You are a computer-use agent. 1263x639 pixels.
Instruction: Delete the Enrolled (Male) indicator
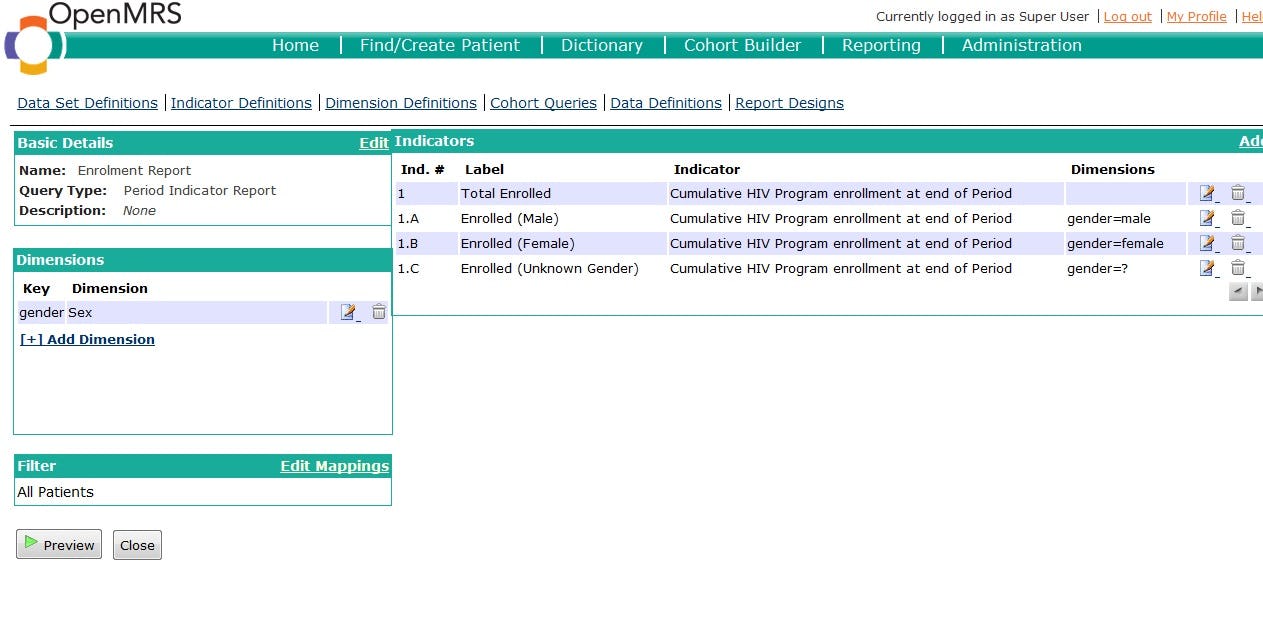click(1237, 218)
